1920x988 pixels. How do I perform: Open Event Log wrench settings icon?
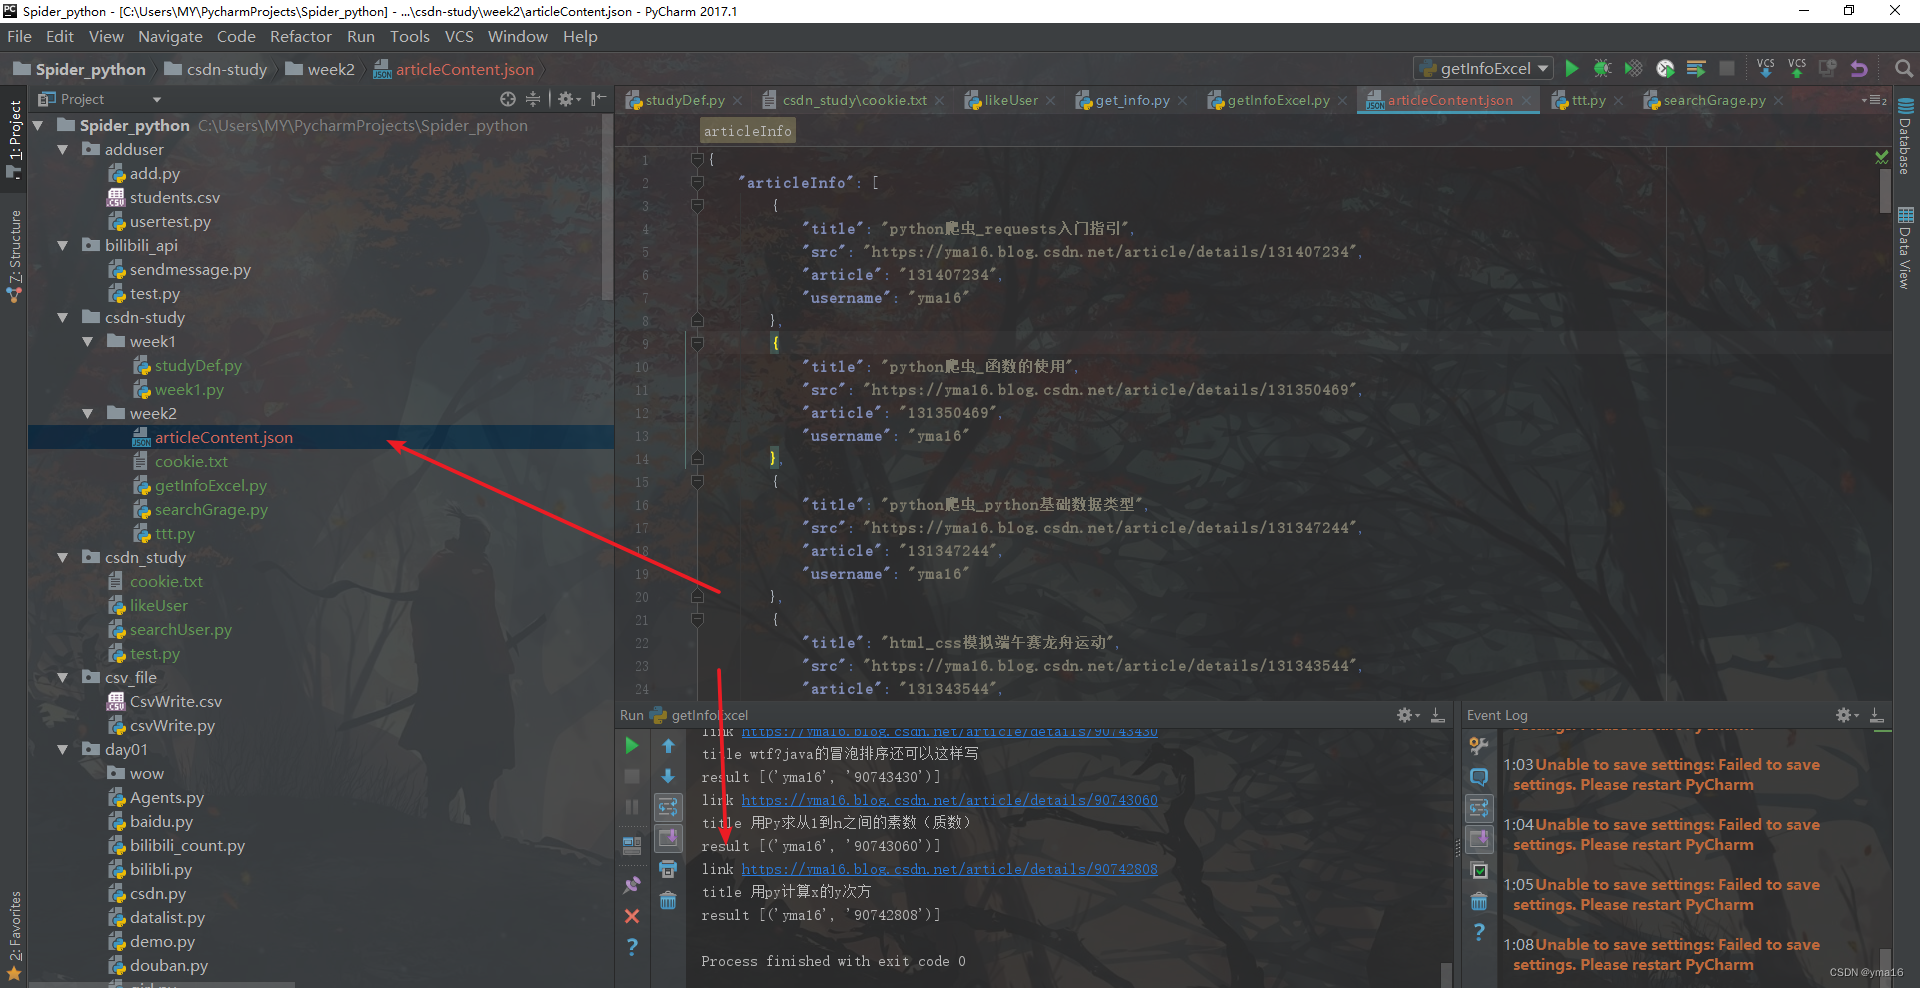tap(1479, 746)
